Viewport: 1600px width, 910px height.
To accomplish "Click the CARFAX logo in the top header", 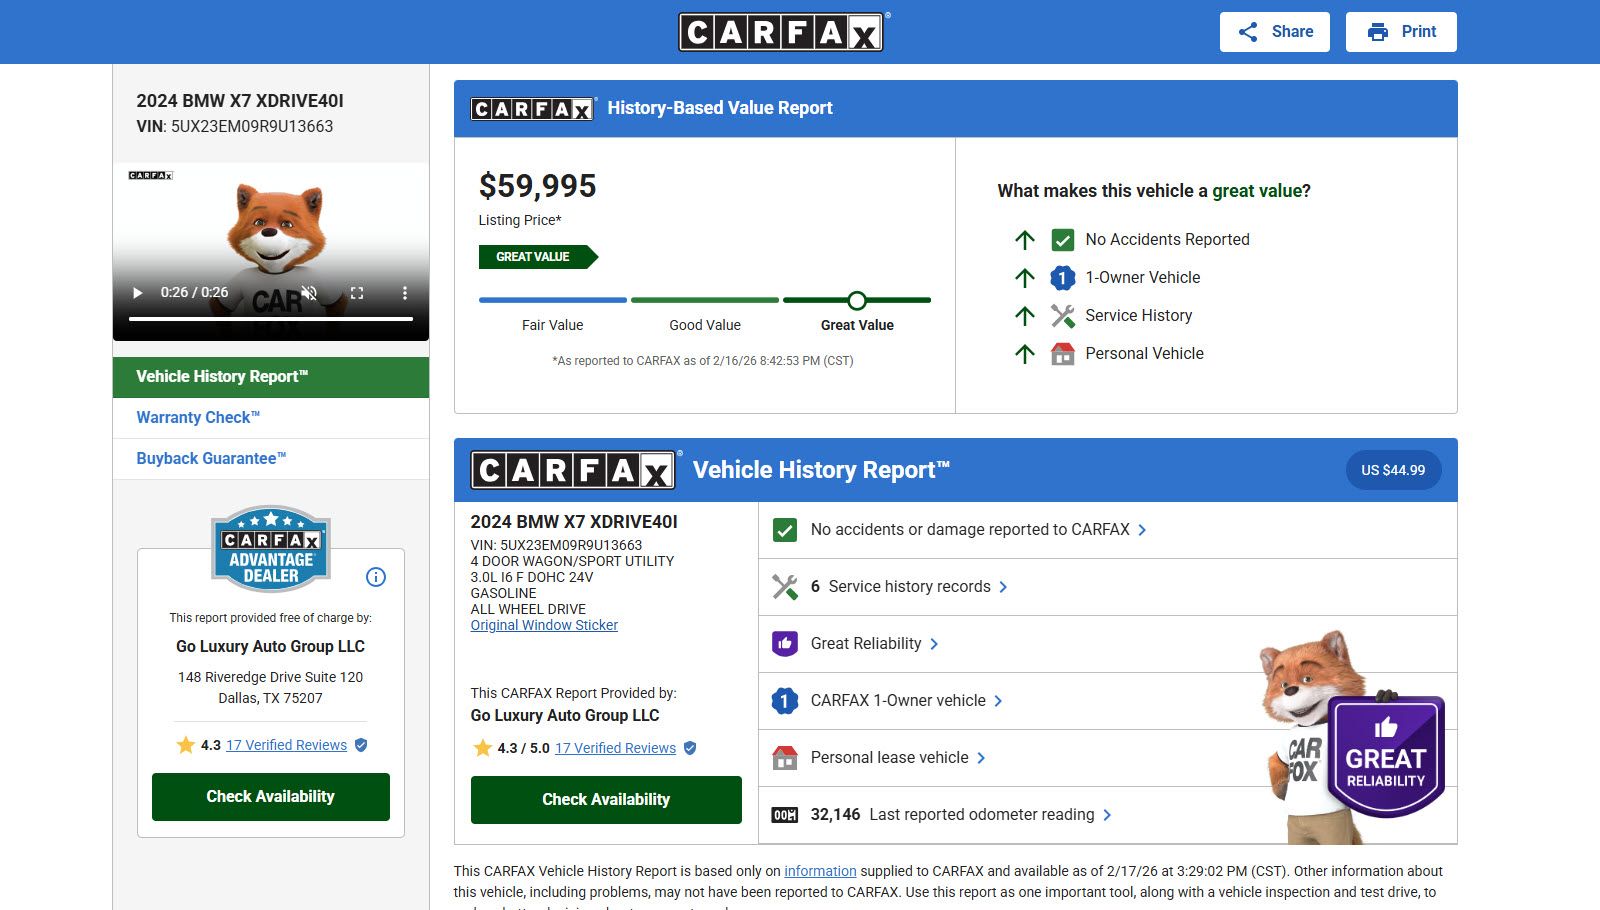I will (781, 32).
